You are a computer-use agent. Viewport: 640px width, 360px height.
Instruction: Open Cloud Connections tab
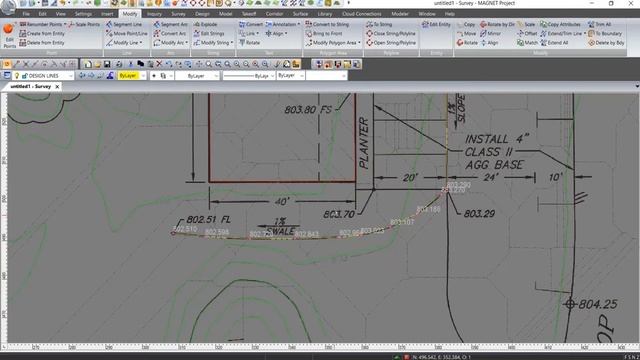coord(362,14)
